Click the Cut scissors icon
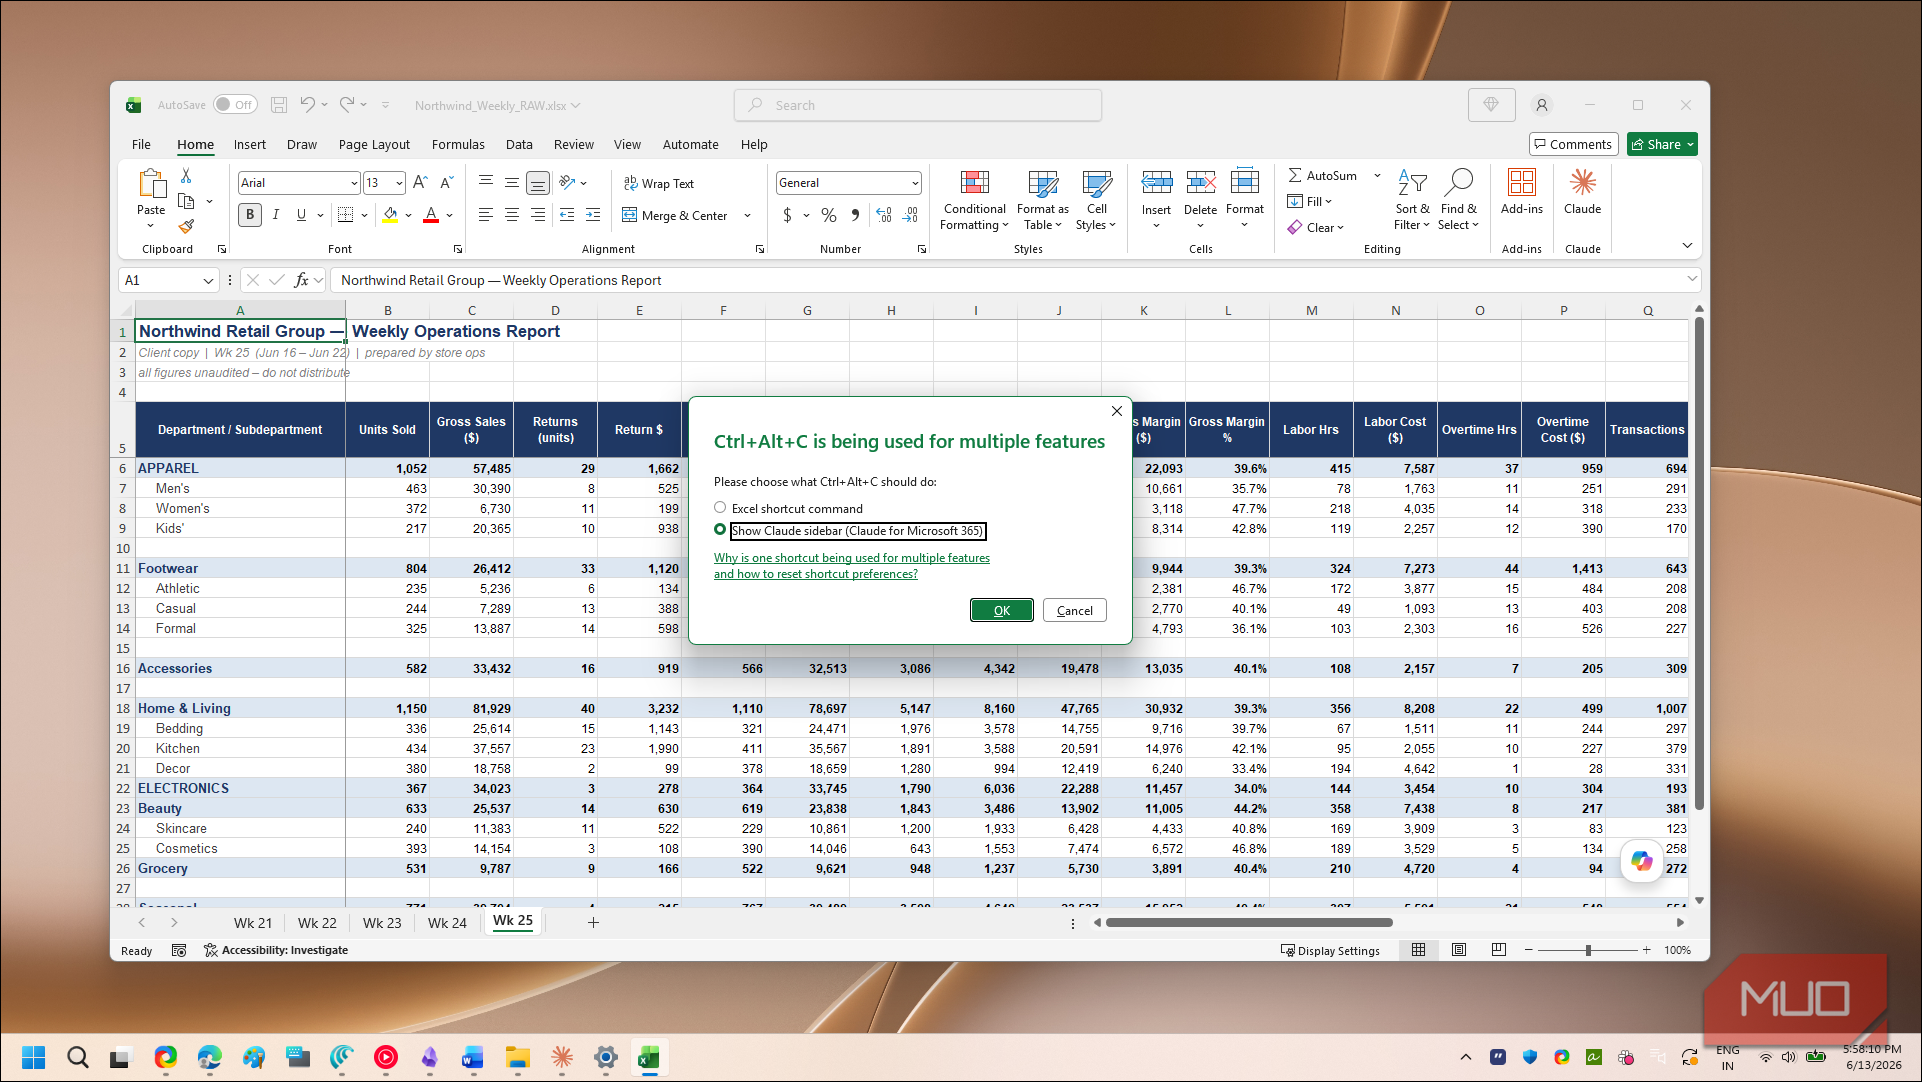The width and height of the screenshot is (1922, 1082). click(x=186, y=175)
